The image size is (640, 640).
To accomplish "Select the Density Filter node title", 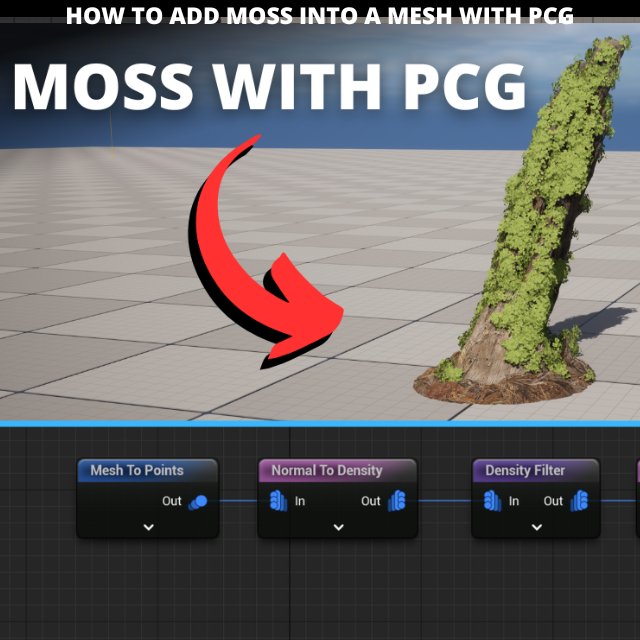I will (x=525, y=470).
